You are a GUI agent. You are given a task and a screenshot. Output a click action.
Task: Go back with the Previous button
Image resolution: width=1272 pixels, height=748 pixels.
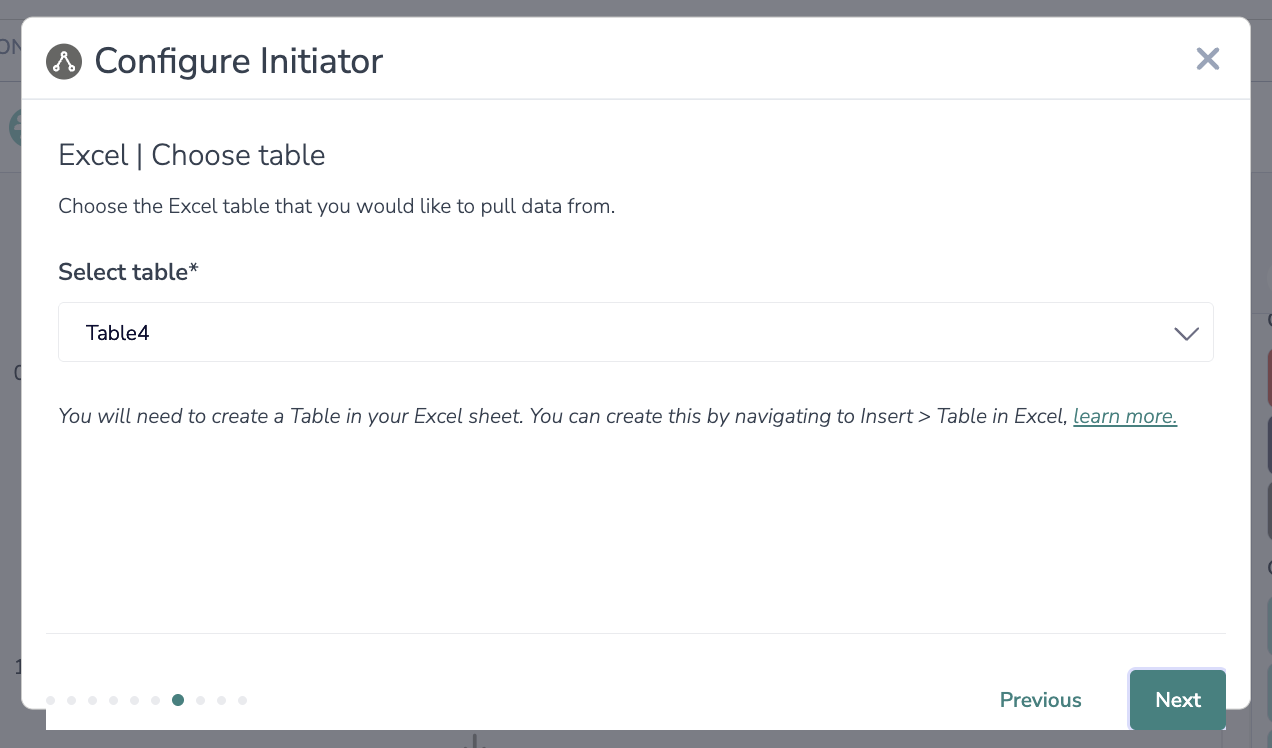[1040, 700]
